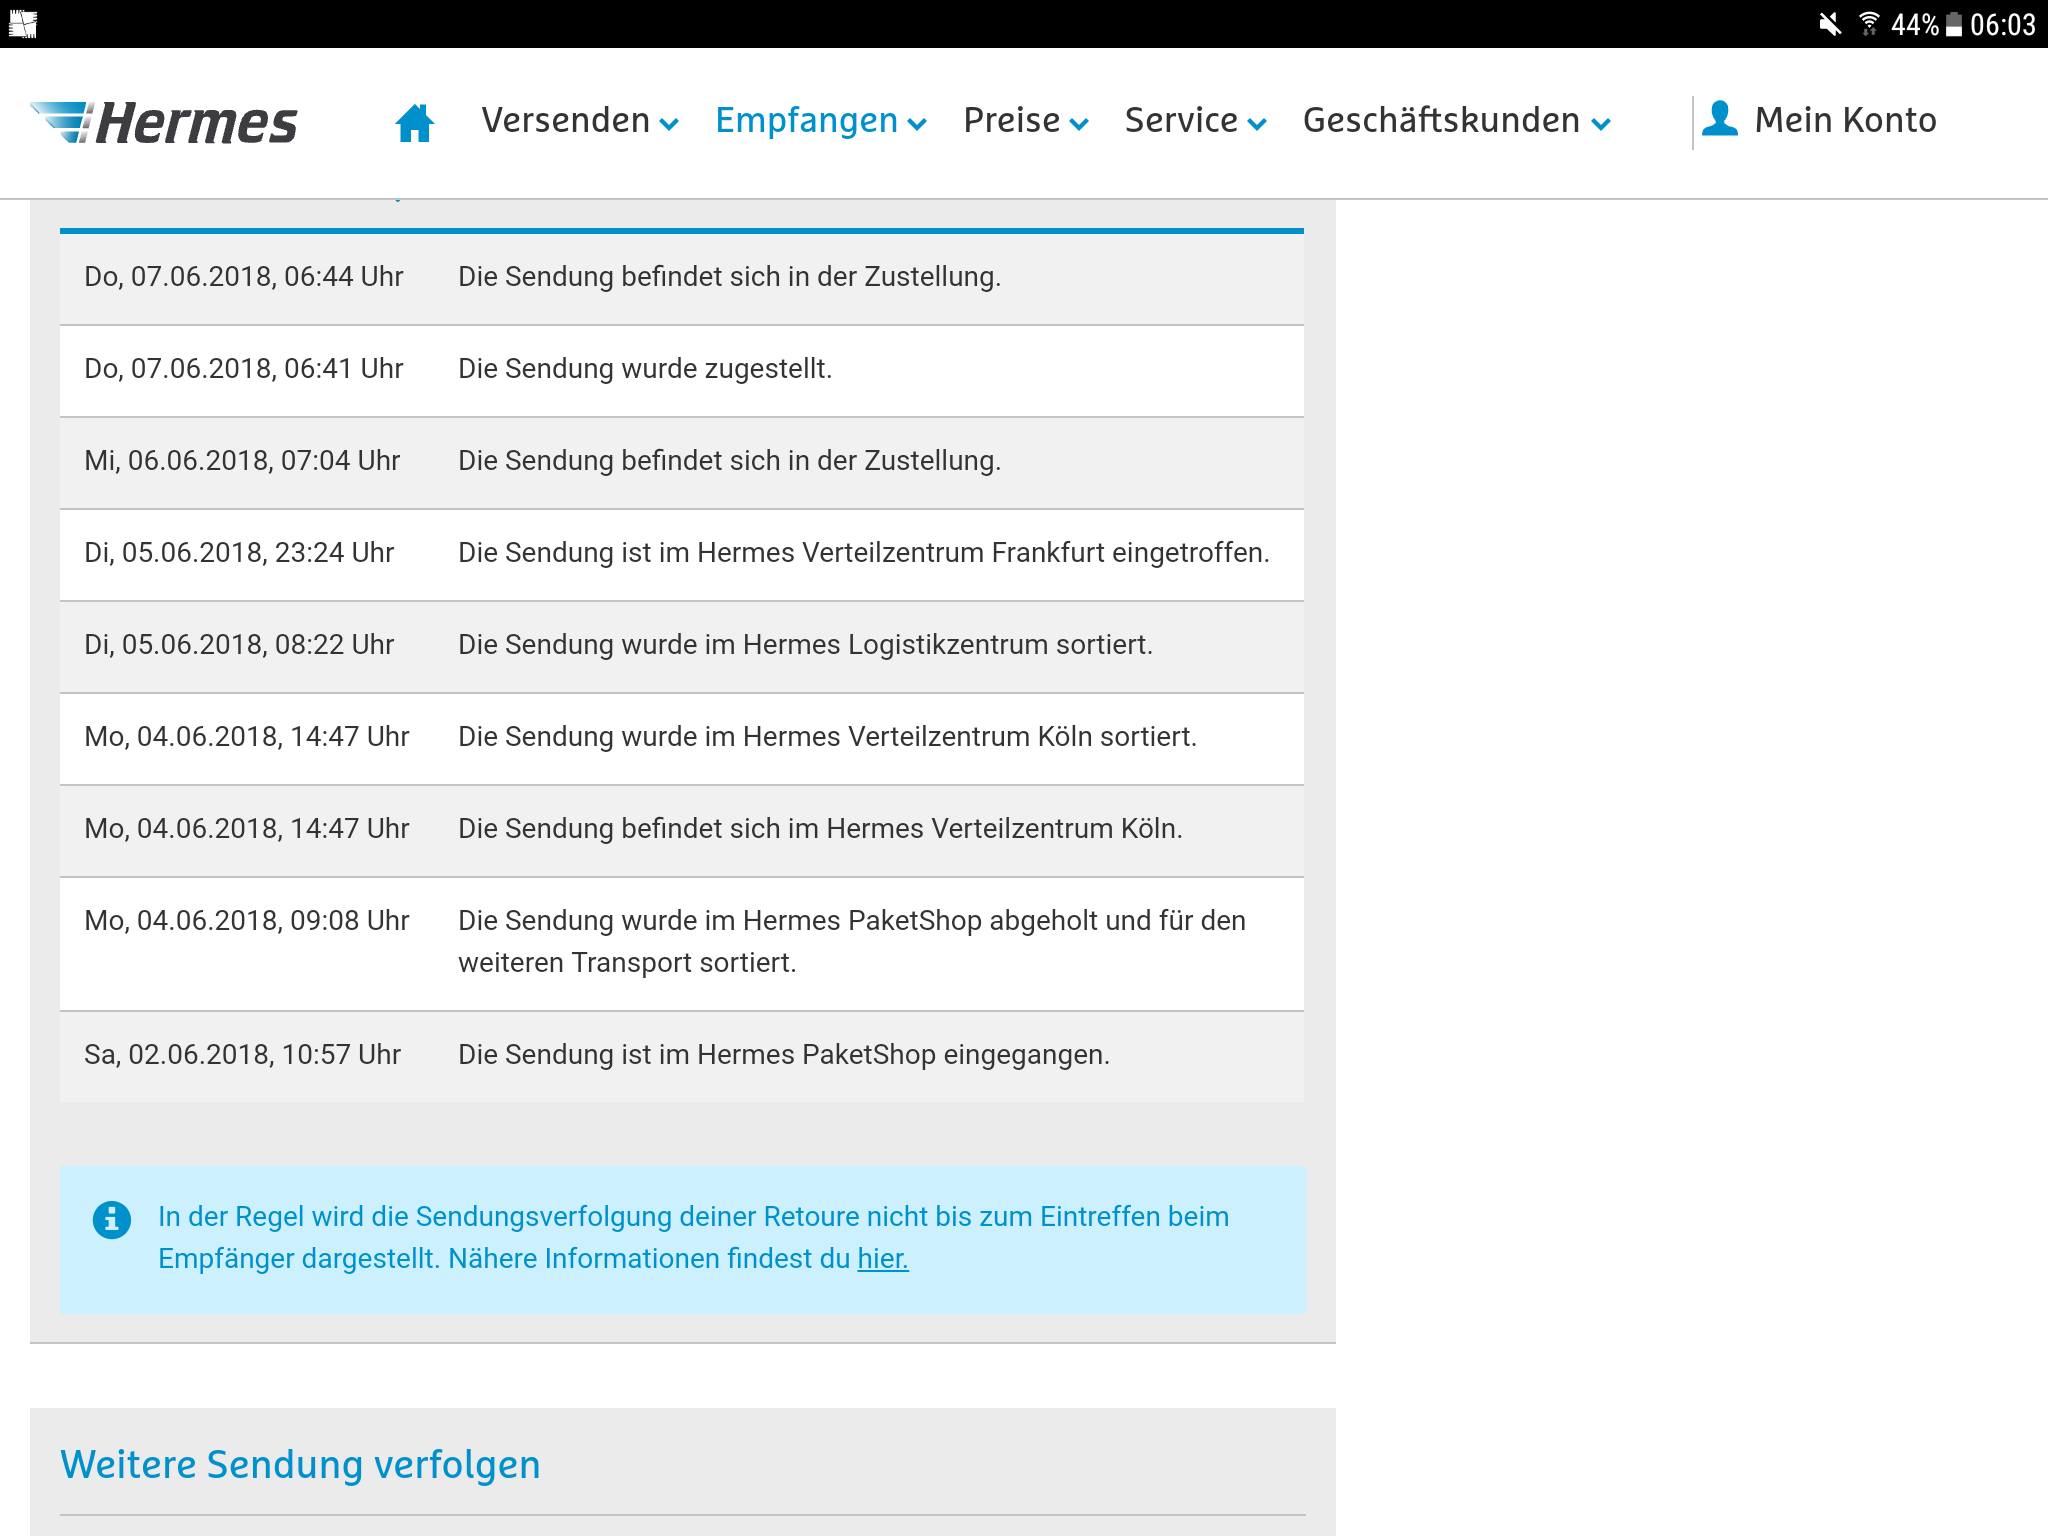The width and height of the screenshot is (2048, 1536).
Task: Expand the Empfangen dropdown chevron
Action: [917, 124]
